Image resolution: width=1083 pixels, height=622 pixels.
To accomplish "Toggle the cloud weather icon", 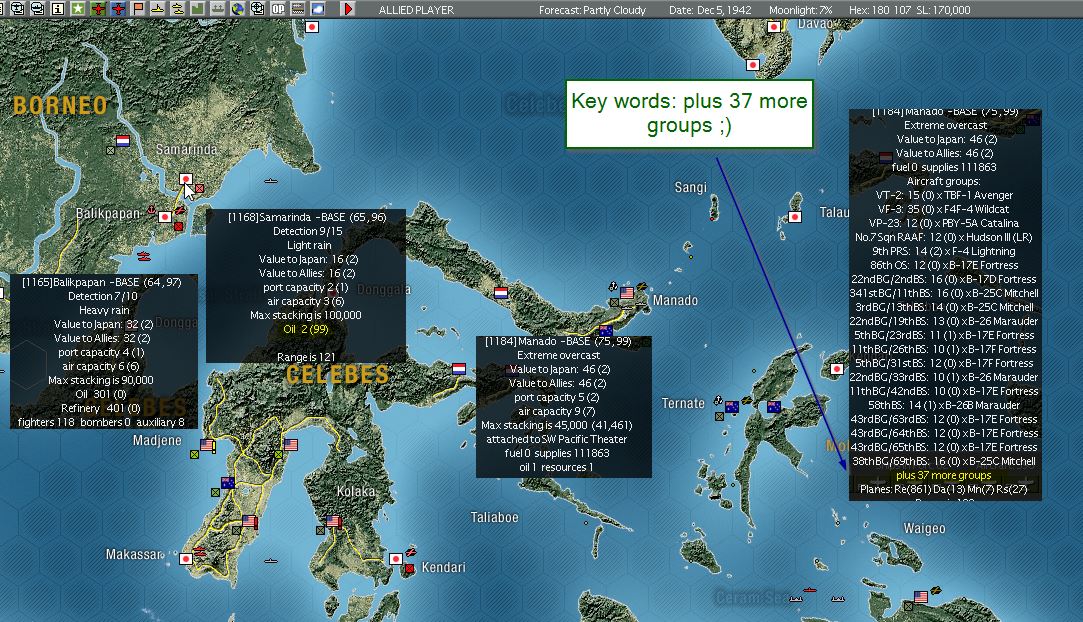I will [x=318, y=9].
